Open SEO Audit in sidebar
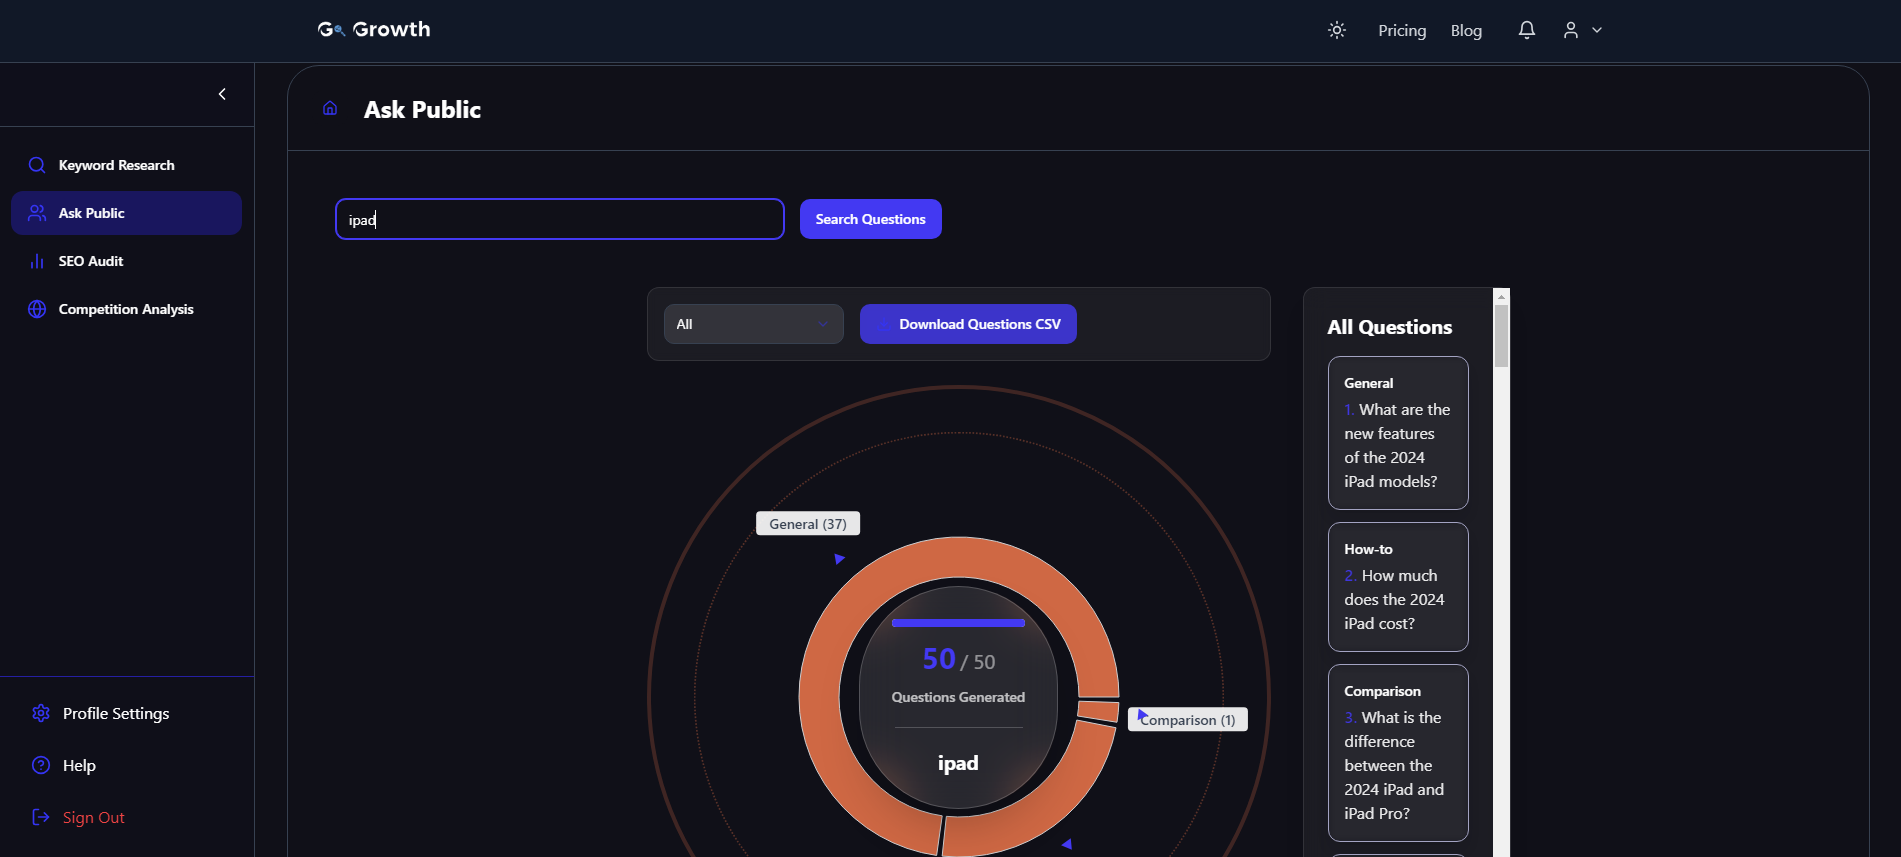 tap(126, 261)
